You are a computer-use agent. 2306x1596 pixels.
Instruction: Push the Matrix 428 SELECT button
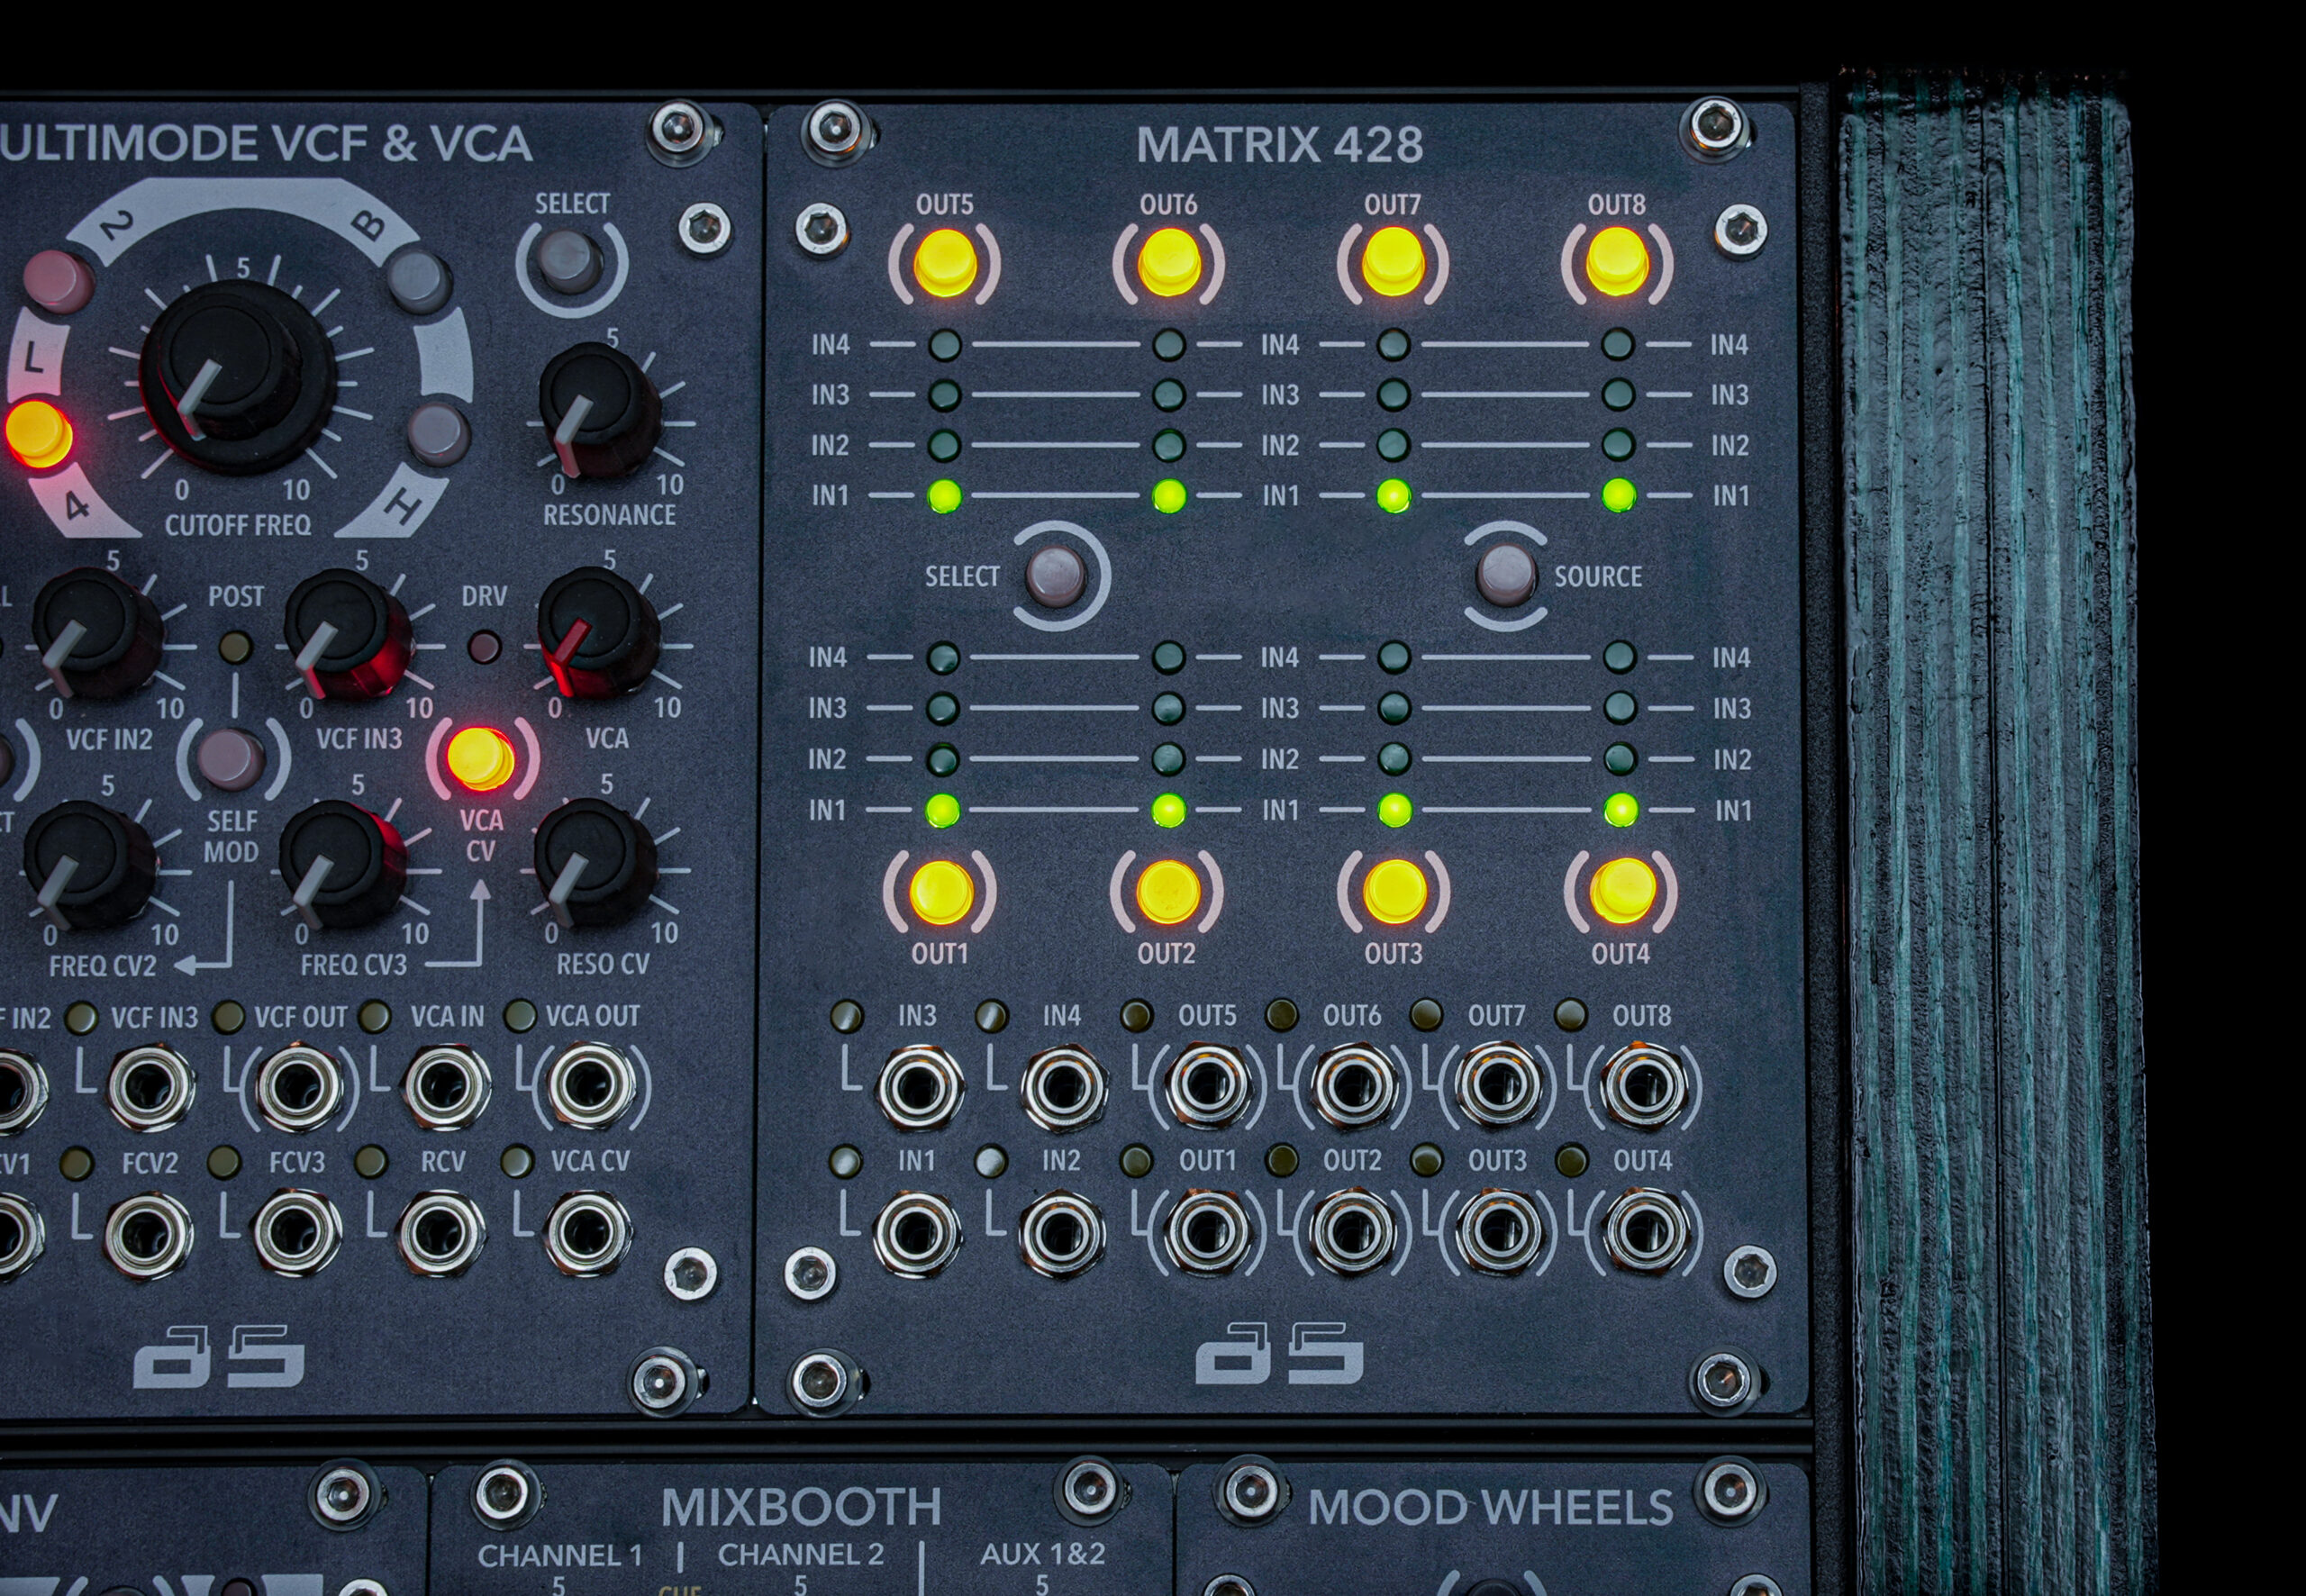[1056, 576]
